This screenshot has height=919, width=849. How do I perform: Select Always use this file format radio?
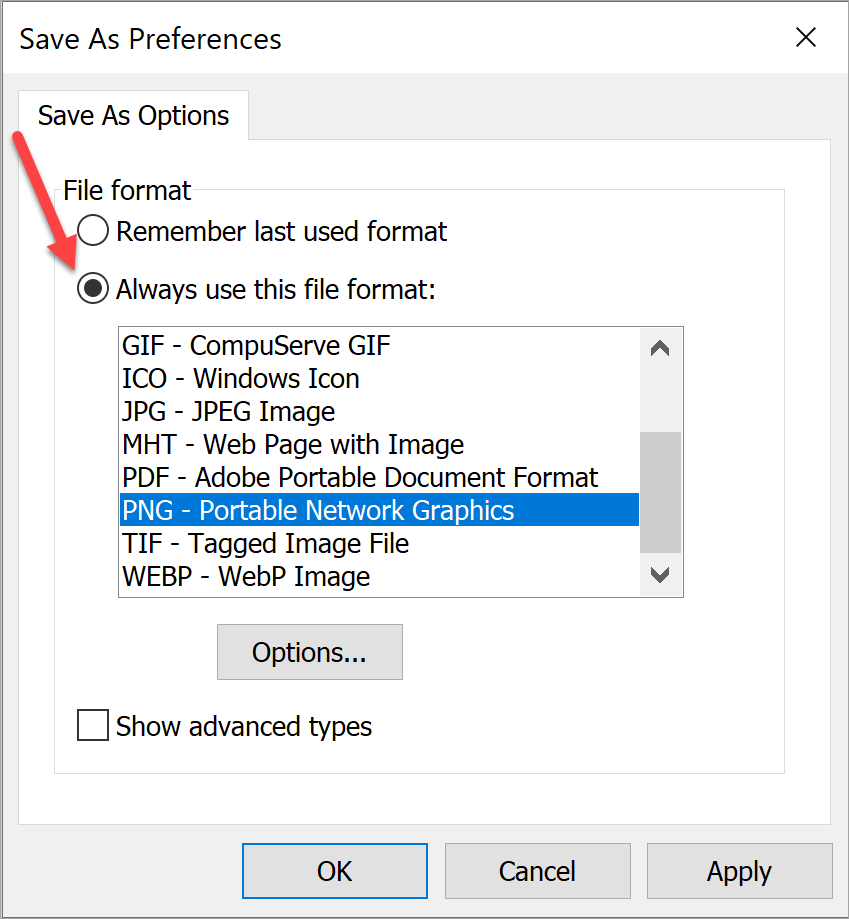point(93,290)
